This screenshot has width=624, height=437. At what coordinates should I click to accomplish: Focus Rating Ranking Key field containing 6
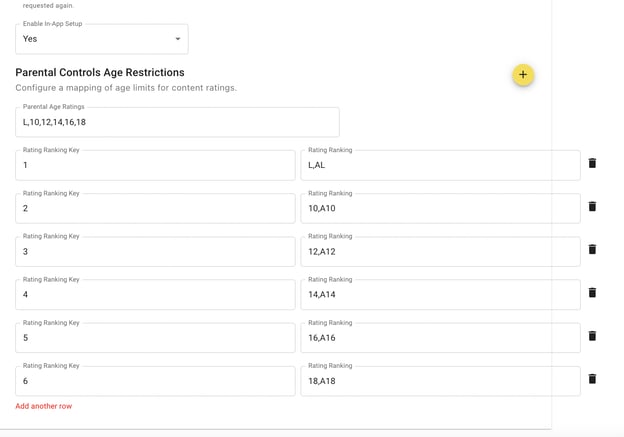(x=155, y=381)
